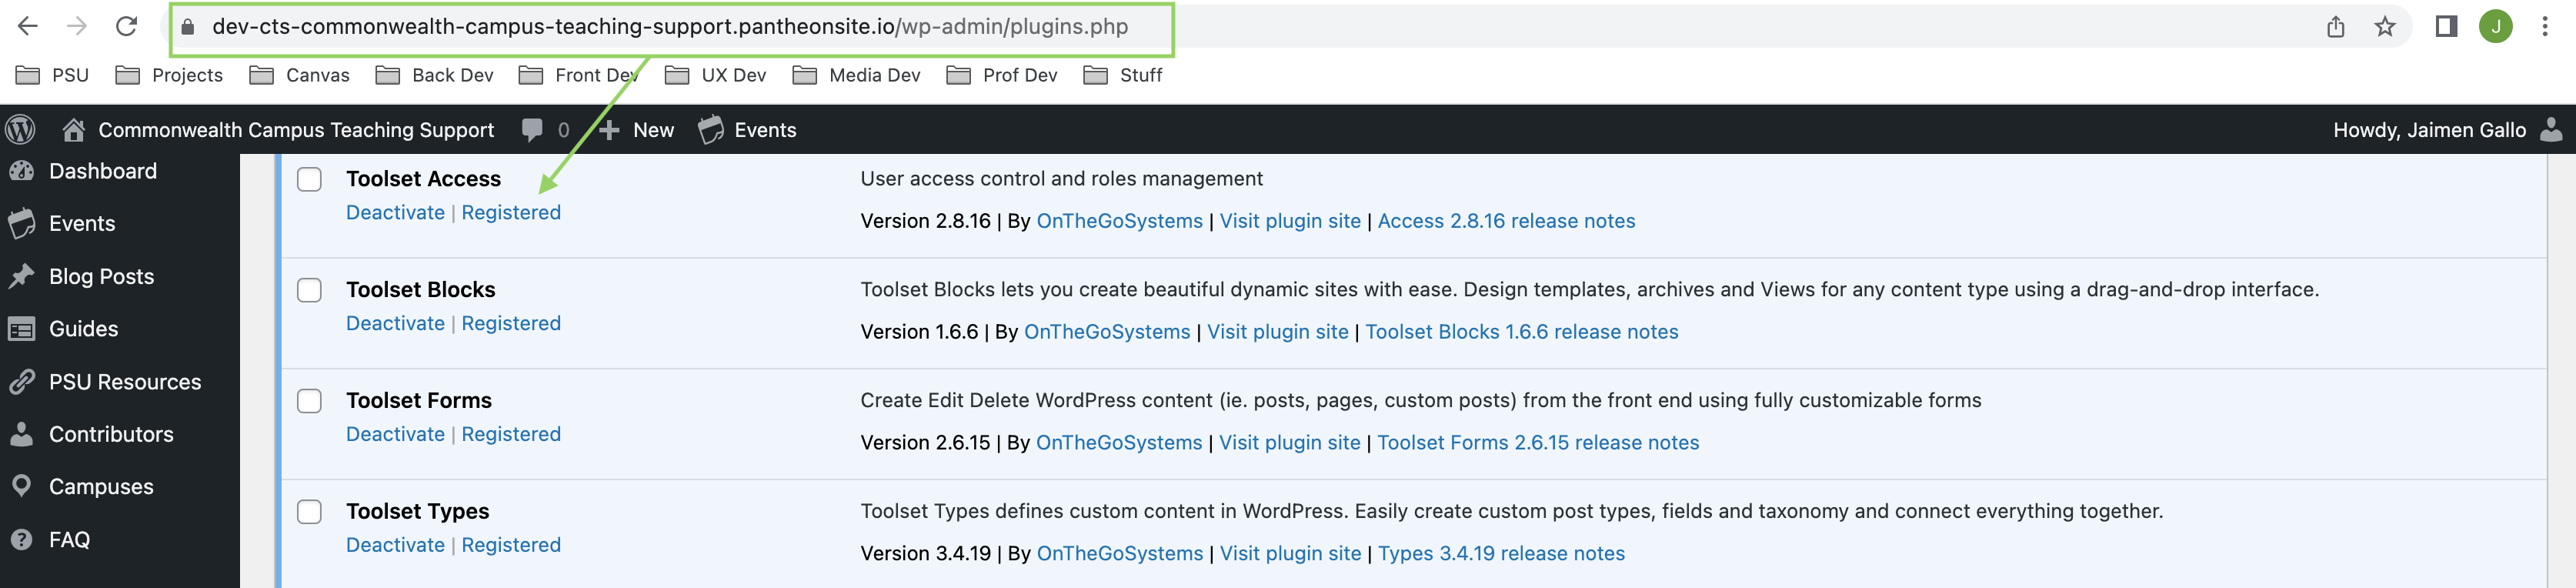Open the browser side panel icon
This screenshot has height=588, width=2576.
coord(2446,27)
